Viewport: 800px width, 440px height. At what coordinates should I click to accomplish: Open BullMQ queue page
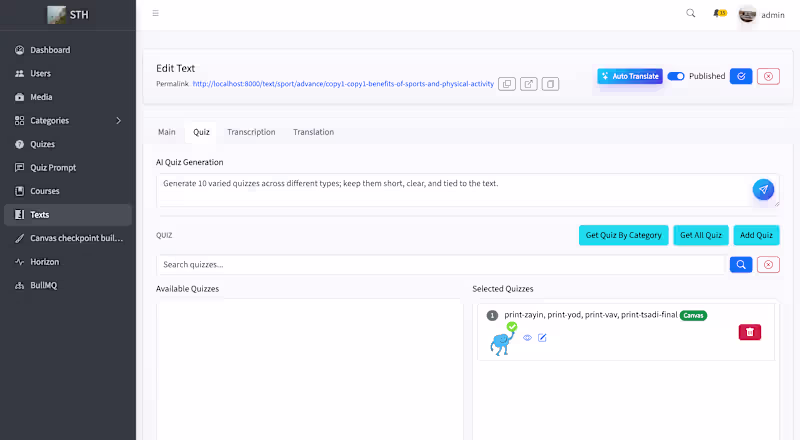68,285
